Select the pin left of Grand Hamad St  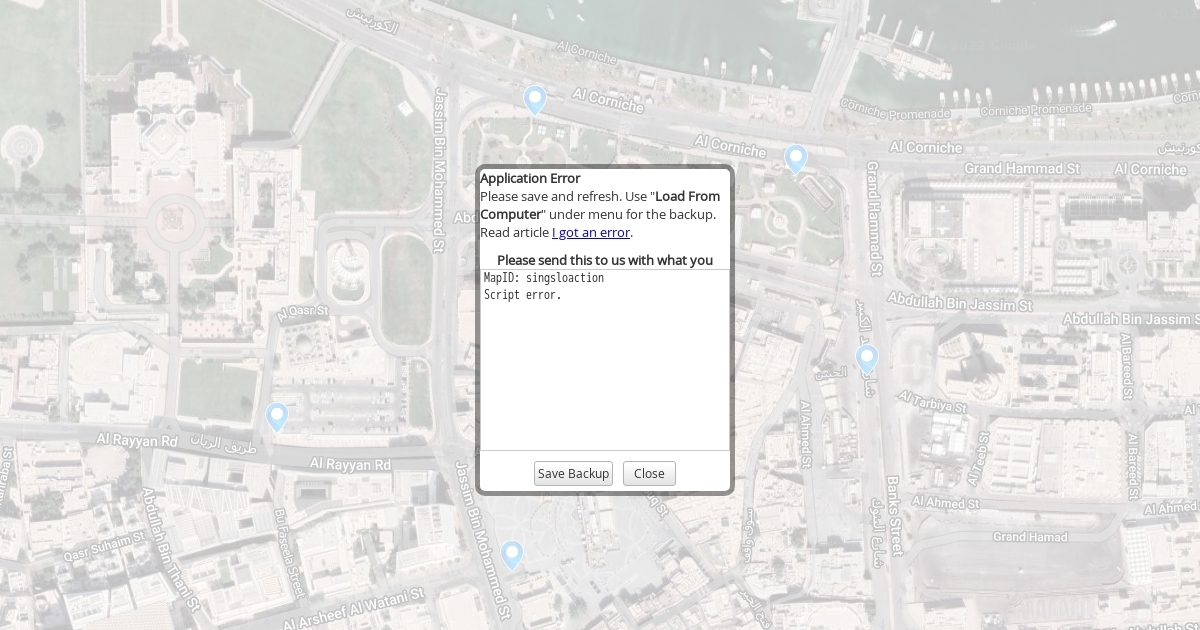[x=795, y=159]
